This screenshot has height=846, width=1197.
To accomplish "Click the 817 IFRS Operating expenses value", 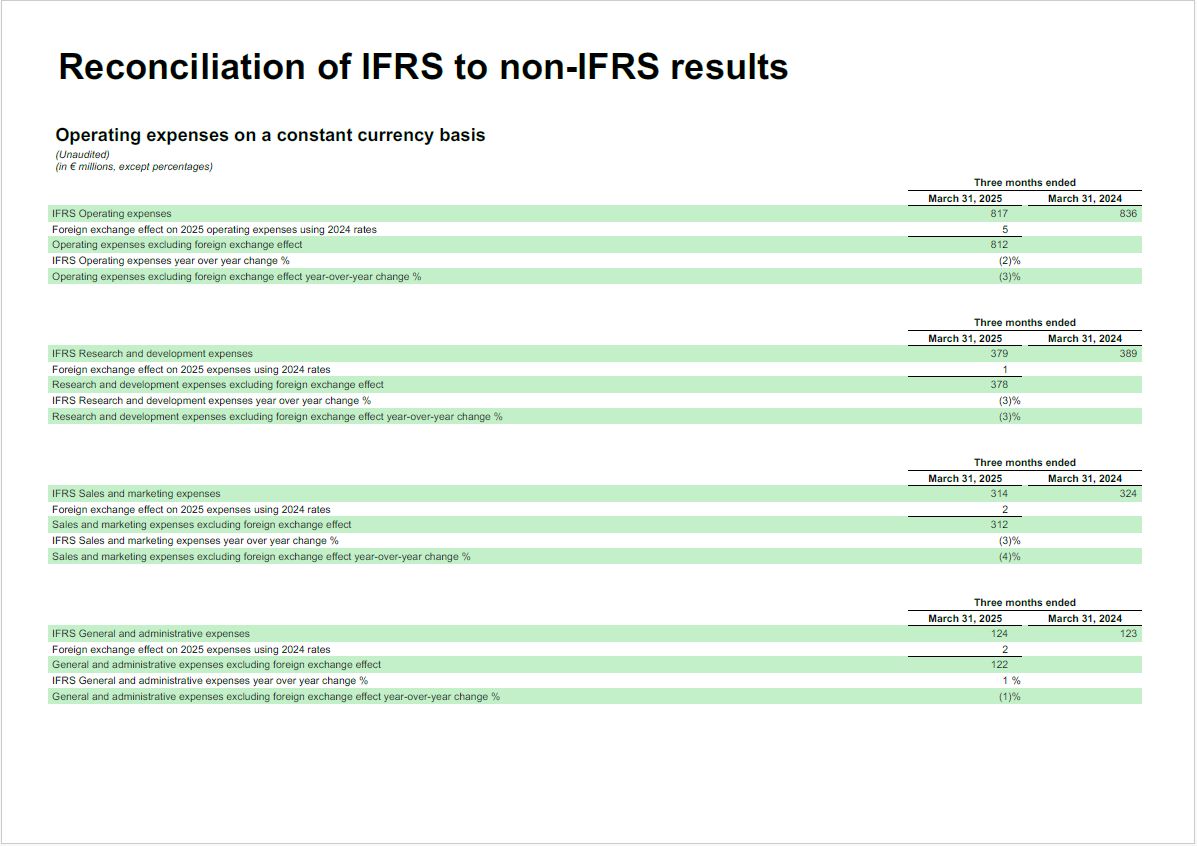I will pyautogui.click(x=998, y=214).
